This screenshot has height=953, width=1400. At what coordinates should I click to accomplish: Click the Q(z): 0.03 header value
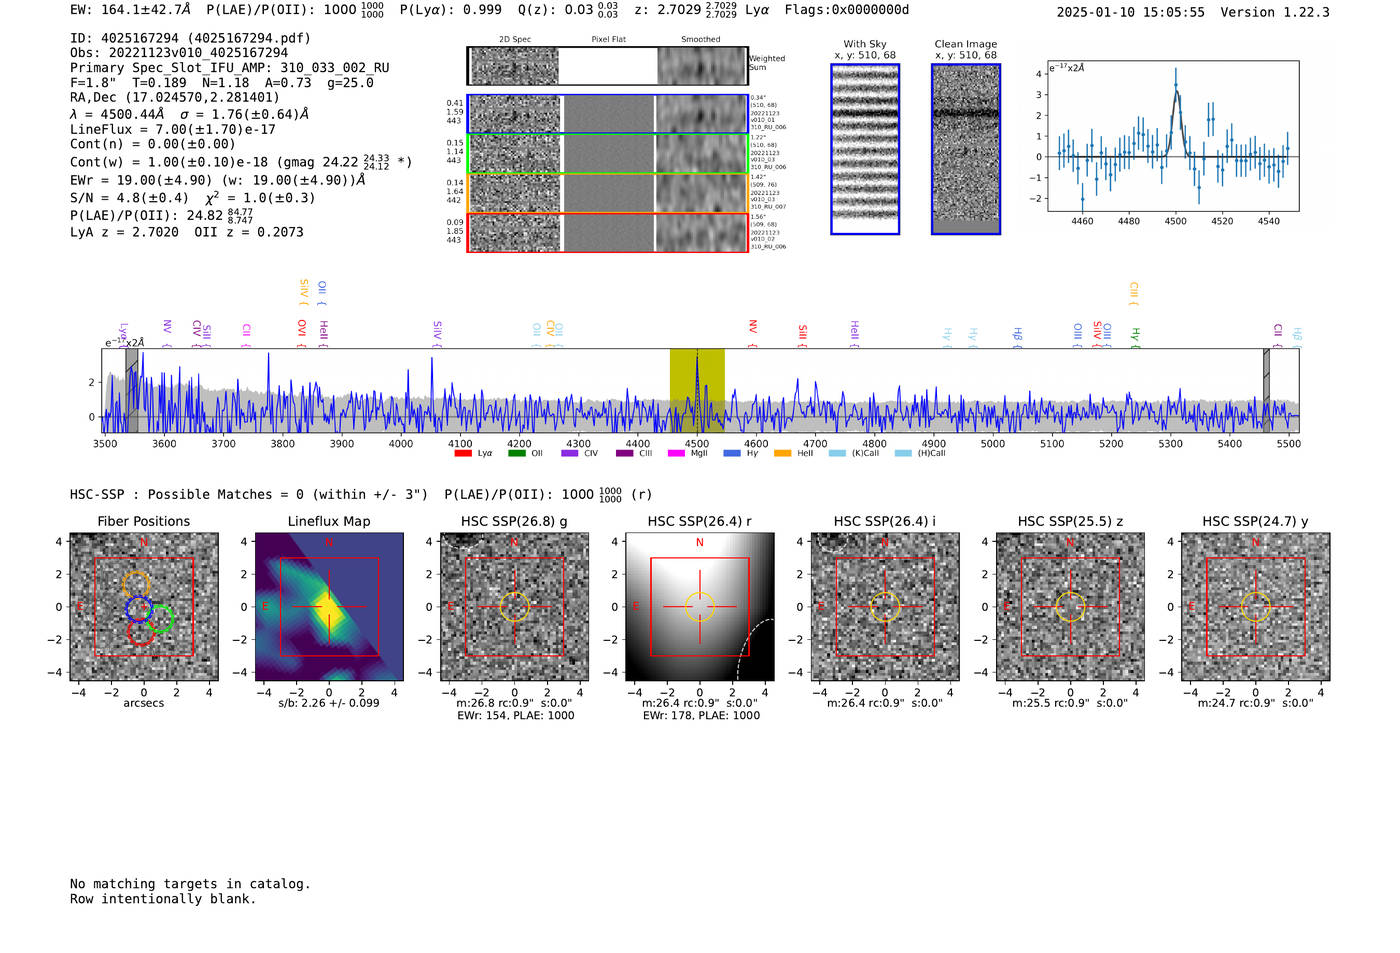[568, 10]
